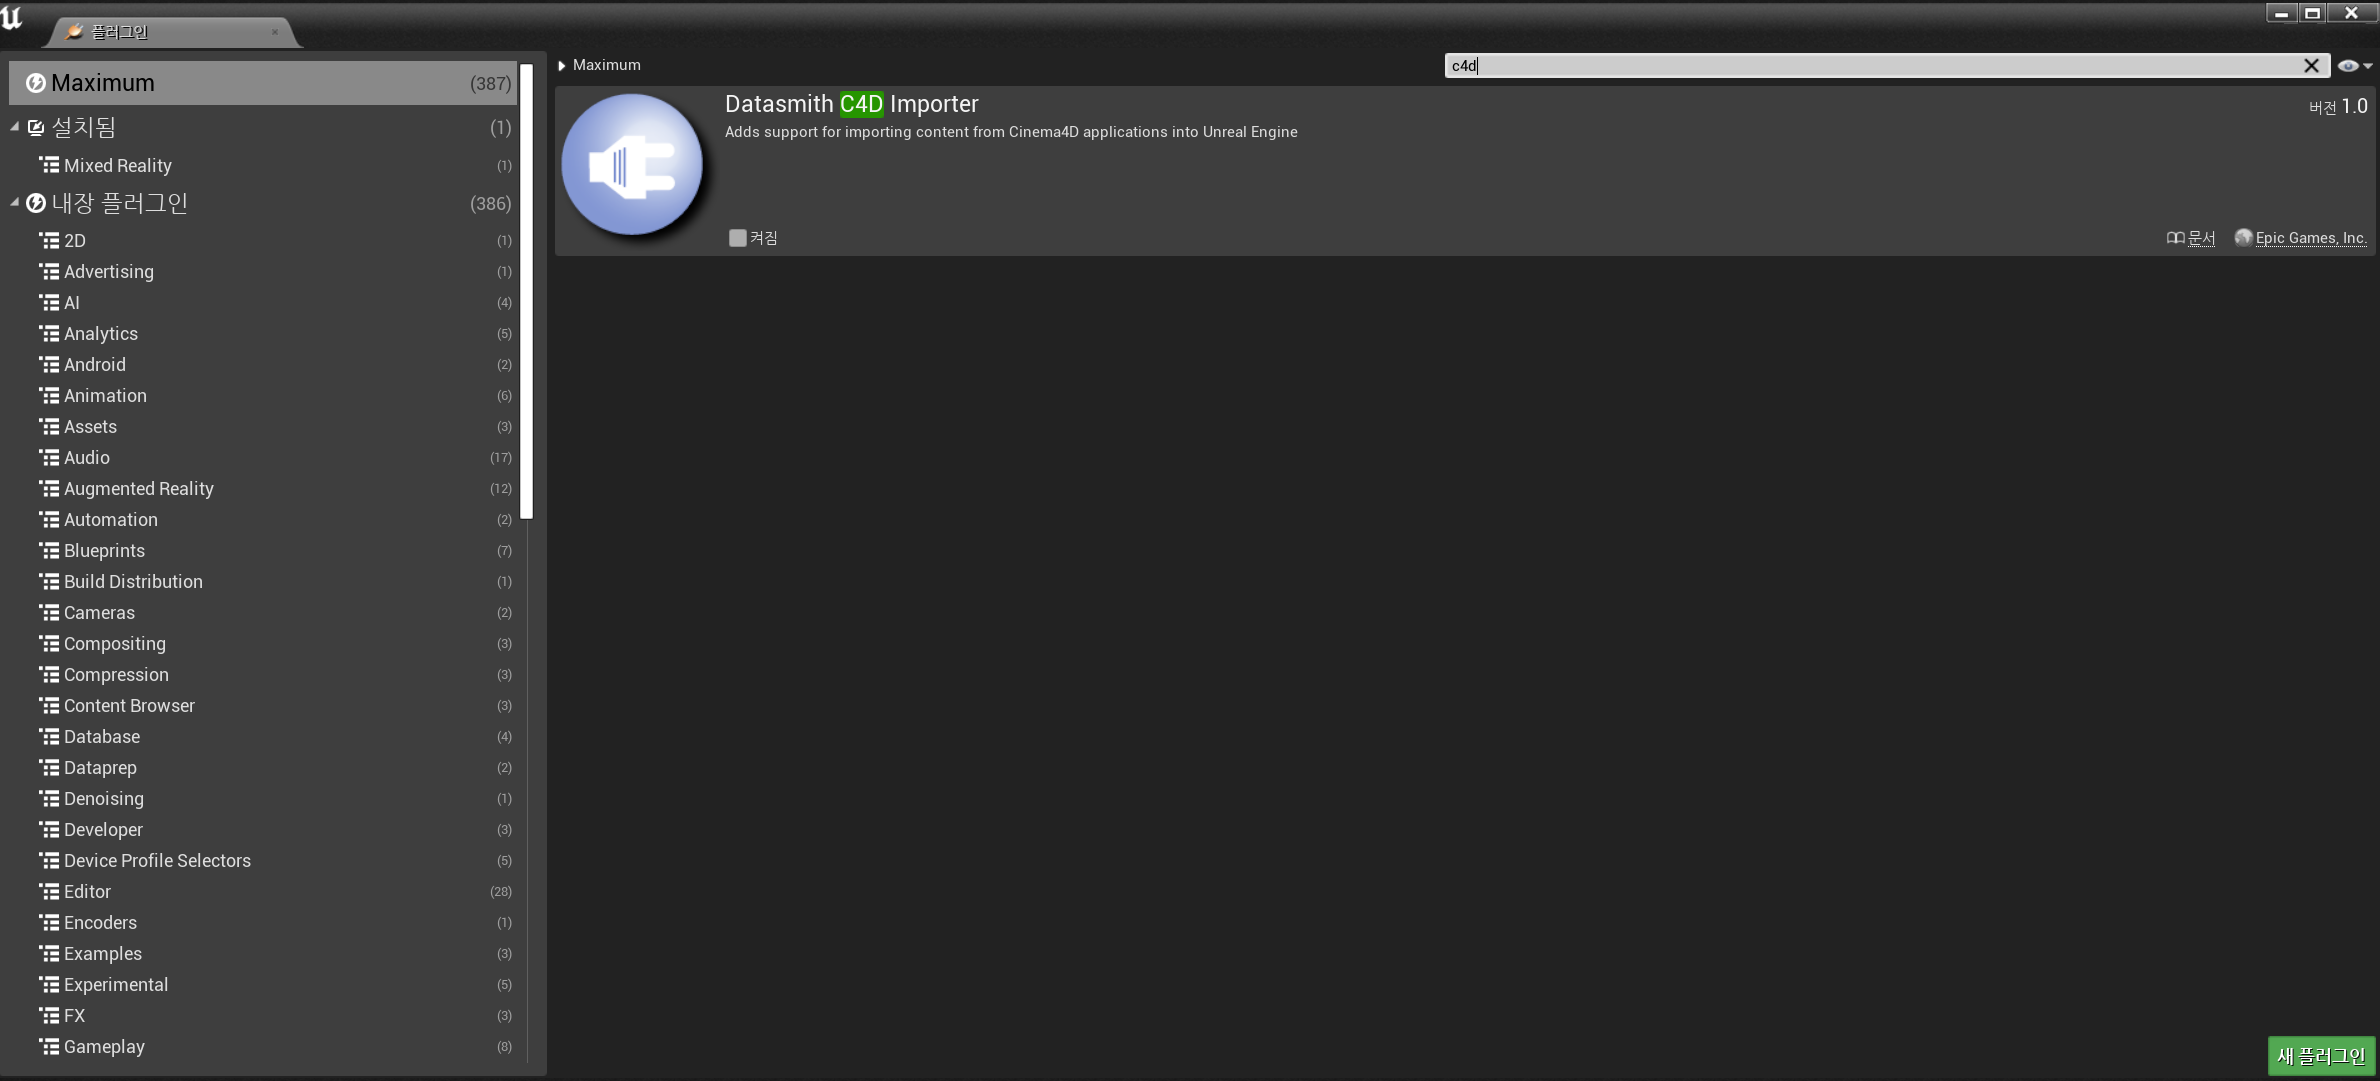Select the FX category
The image size is (2380, 1081).
[263, 1016]
